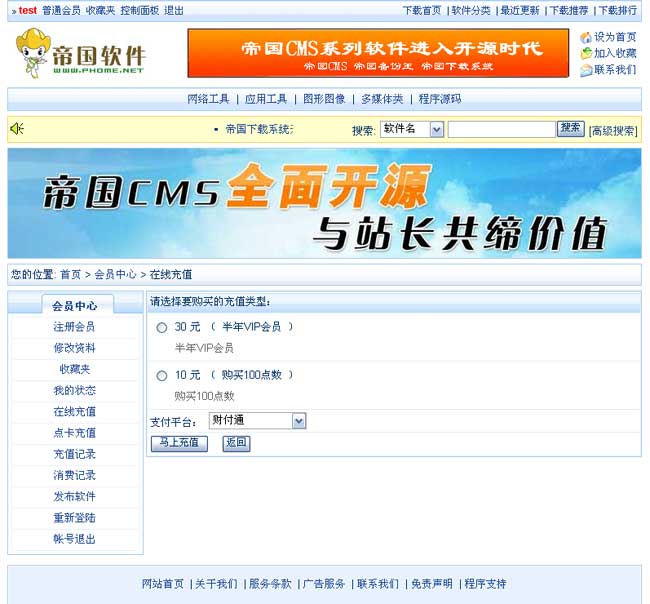Go to 图形图像 category
Image resolution: width=650 pixels, height=604 pixels.
[324, 99]
